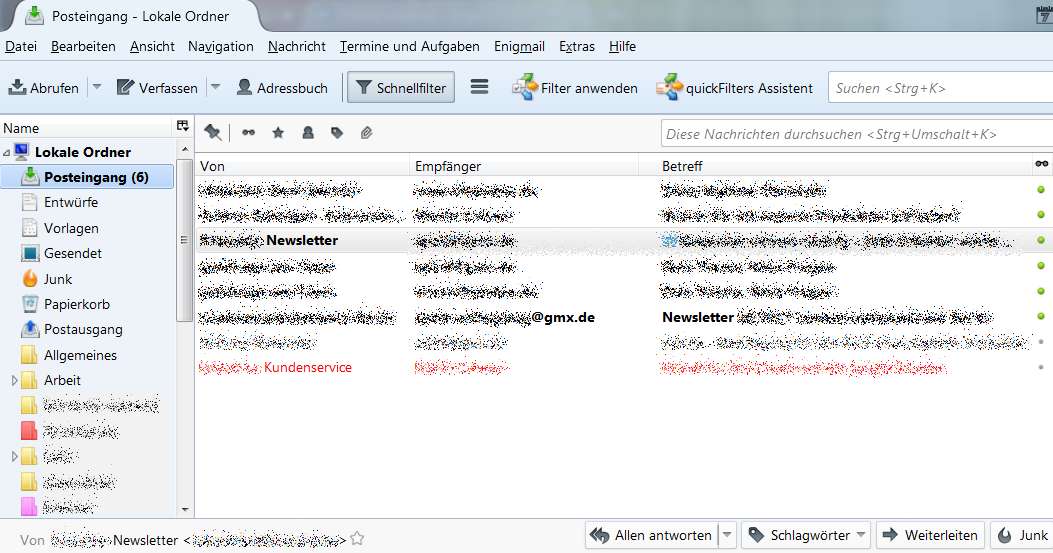Select the Arbeit folder
This screenshot has width=1053, height=553.
coord(62,380)
